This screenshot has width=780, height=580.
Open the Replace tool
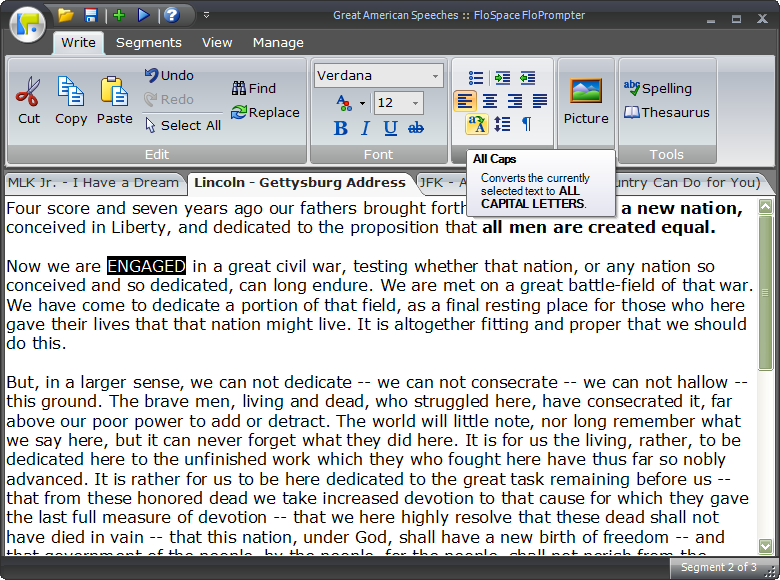click(x=265, y=112)
